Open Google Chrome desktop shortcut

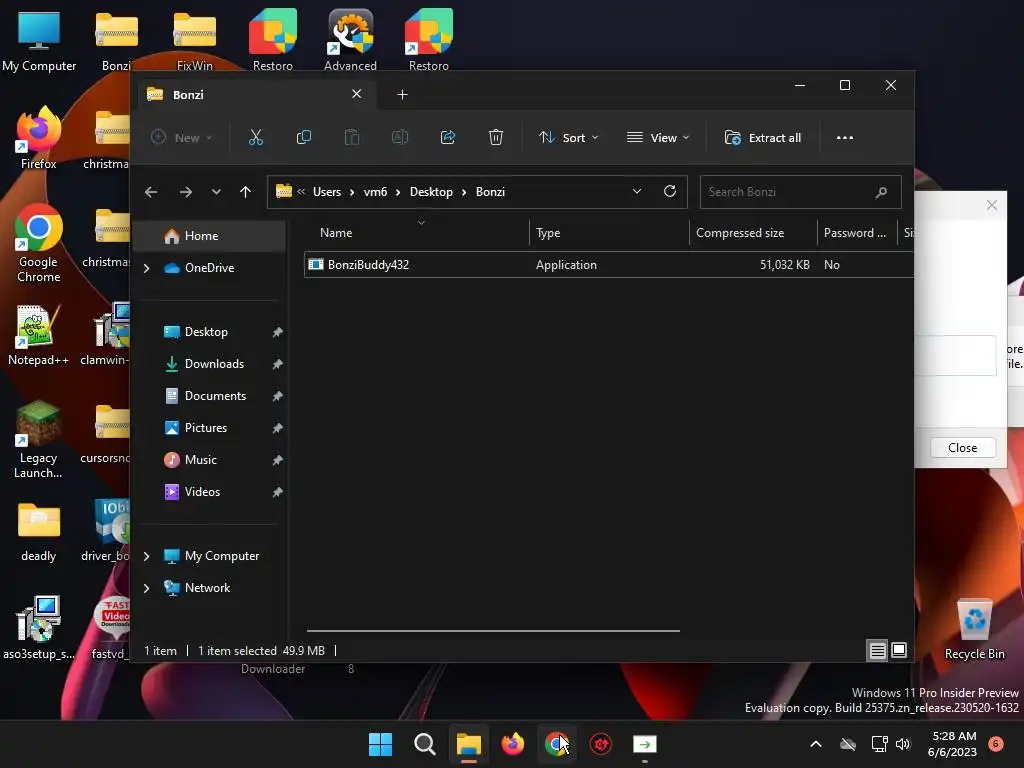(x=39, y=243)
